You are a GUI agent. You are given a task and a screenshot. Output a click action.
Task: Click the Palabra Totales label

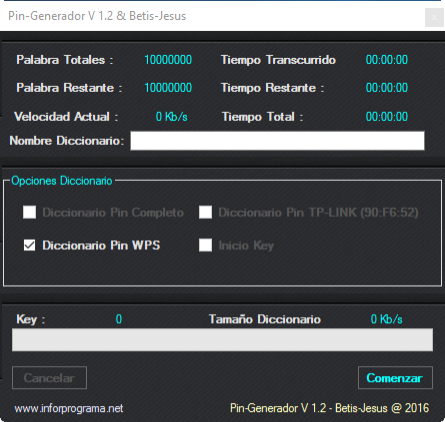[65, 60]
